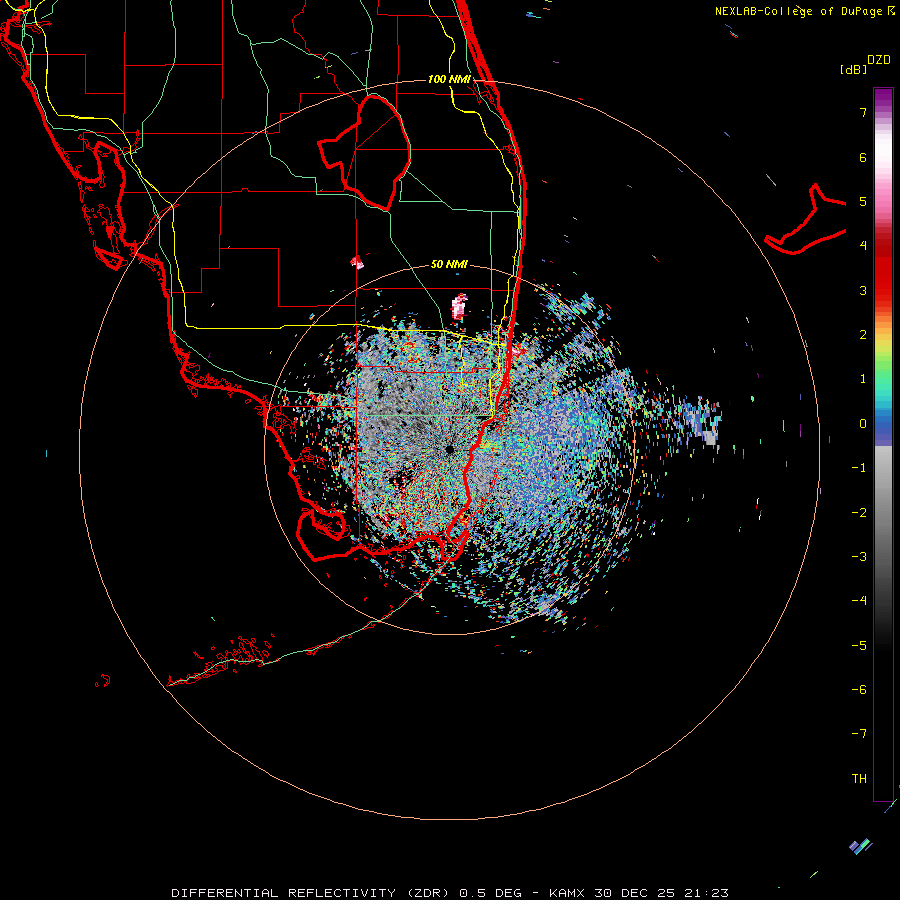Click the scale tick label 4
Viewport: 900px width, 900px height.
tap(863, 246)
